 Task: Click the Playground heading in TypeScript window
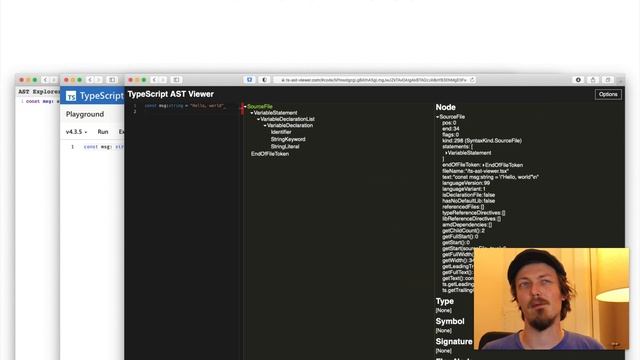[85, 114]
